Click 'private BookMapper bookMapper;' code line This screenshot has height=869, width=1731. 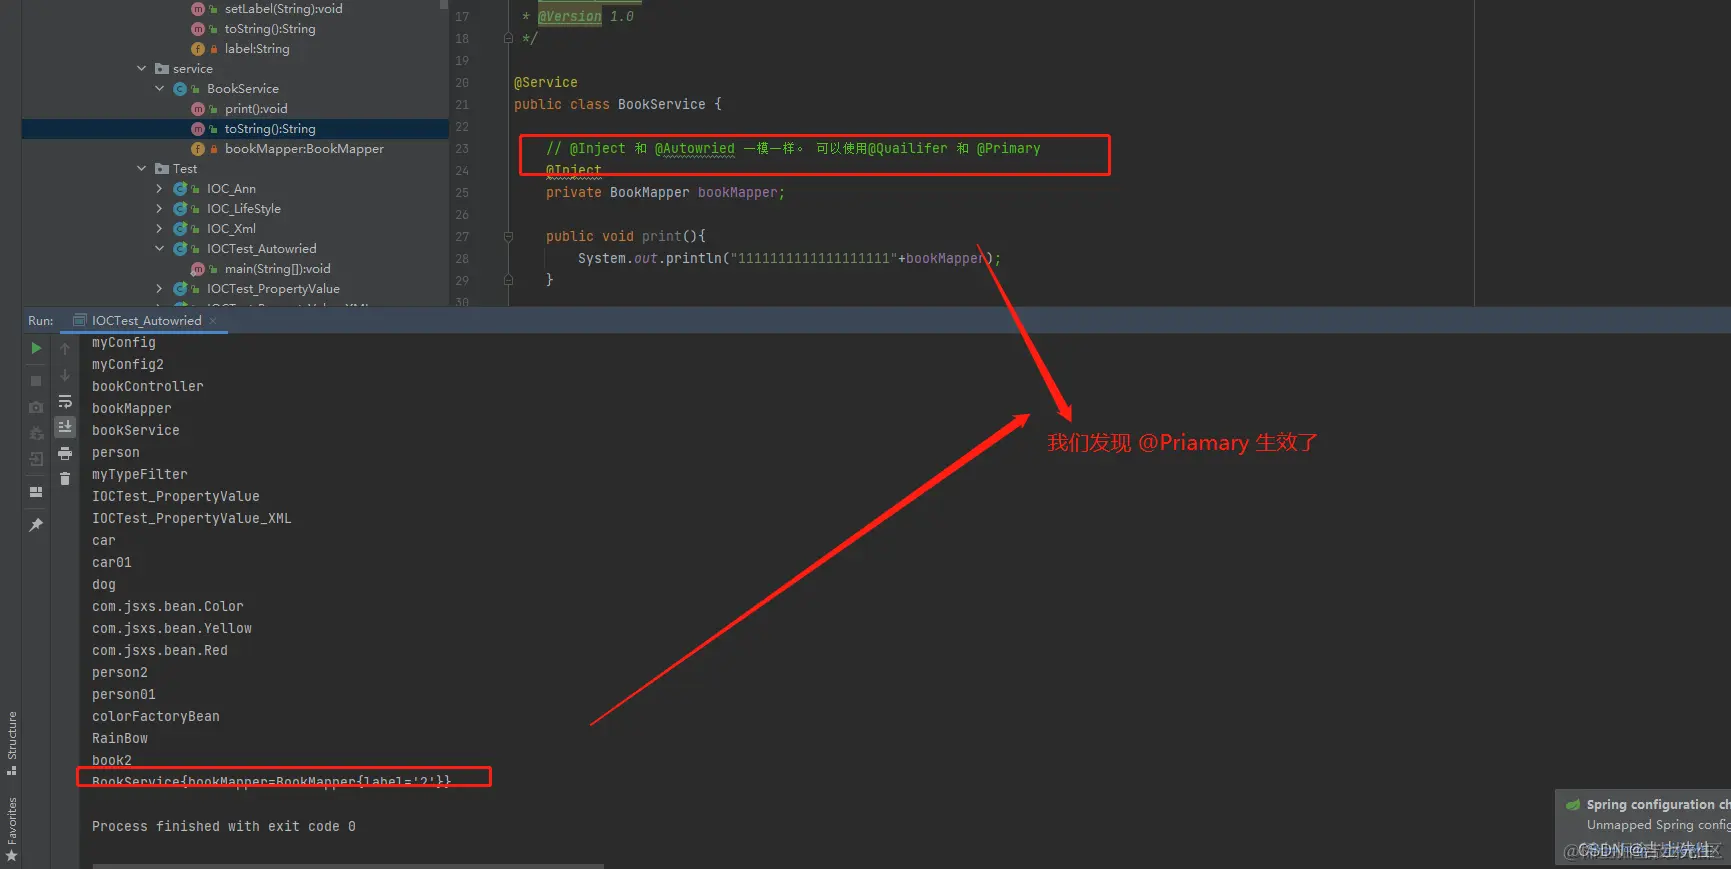click(665, 193)
